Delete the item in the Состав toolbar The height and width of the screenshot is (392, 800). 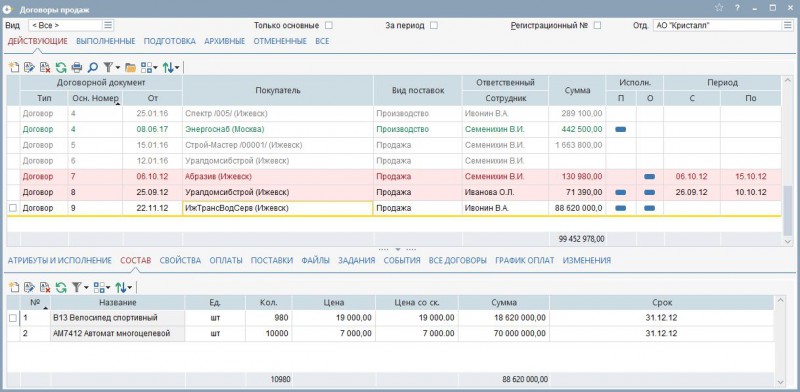tap(45, 287)
